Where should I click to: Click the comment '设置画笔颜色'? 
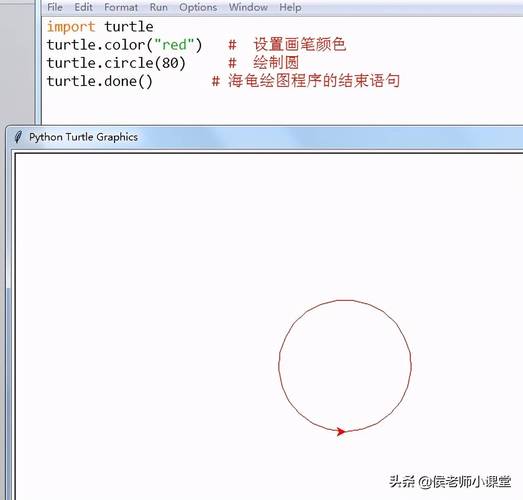point(300,44)
